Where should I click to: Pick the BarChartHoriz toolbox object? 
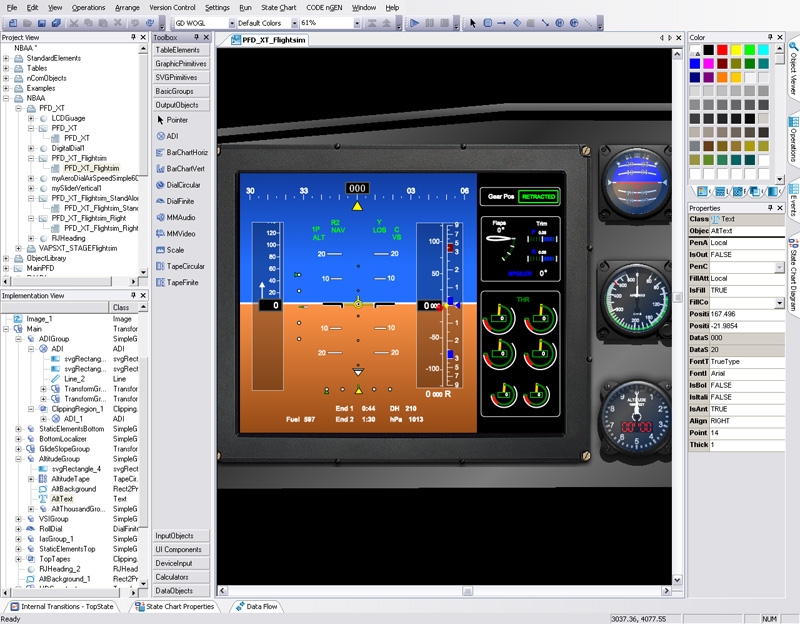(185, 152)
